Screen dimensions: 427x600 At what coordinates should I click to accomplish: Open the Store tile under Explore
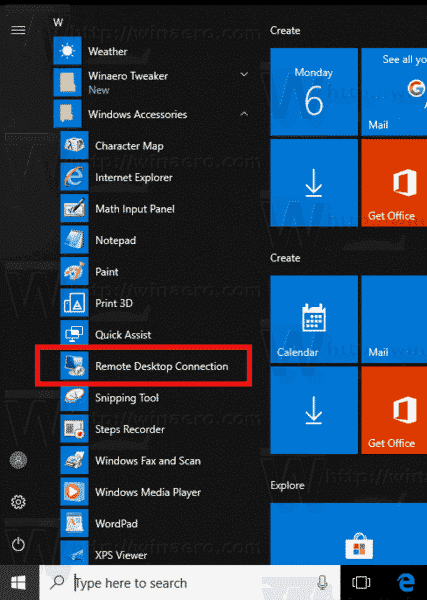point(349,534)
